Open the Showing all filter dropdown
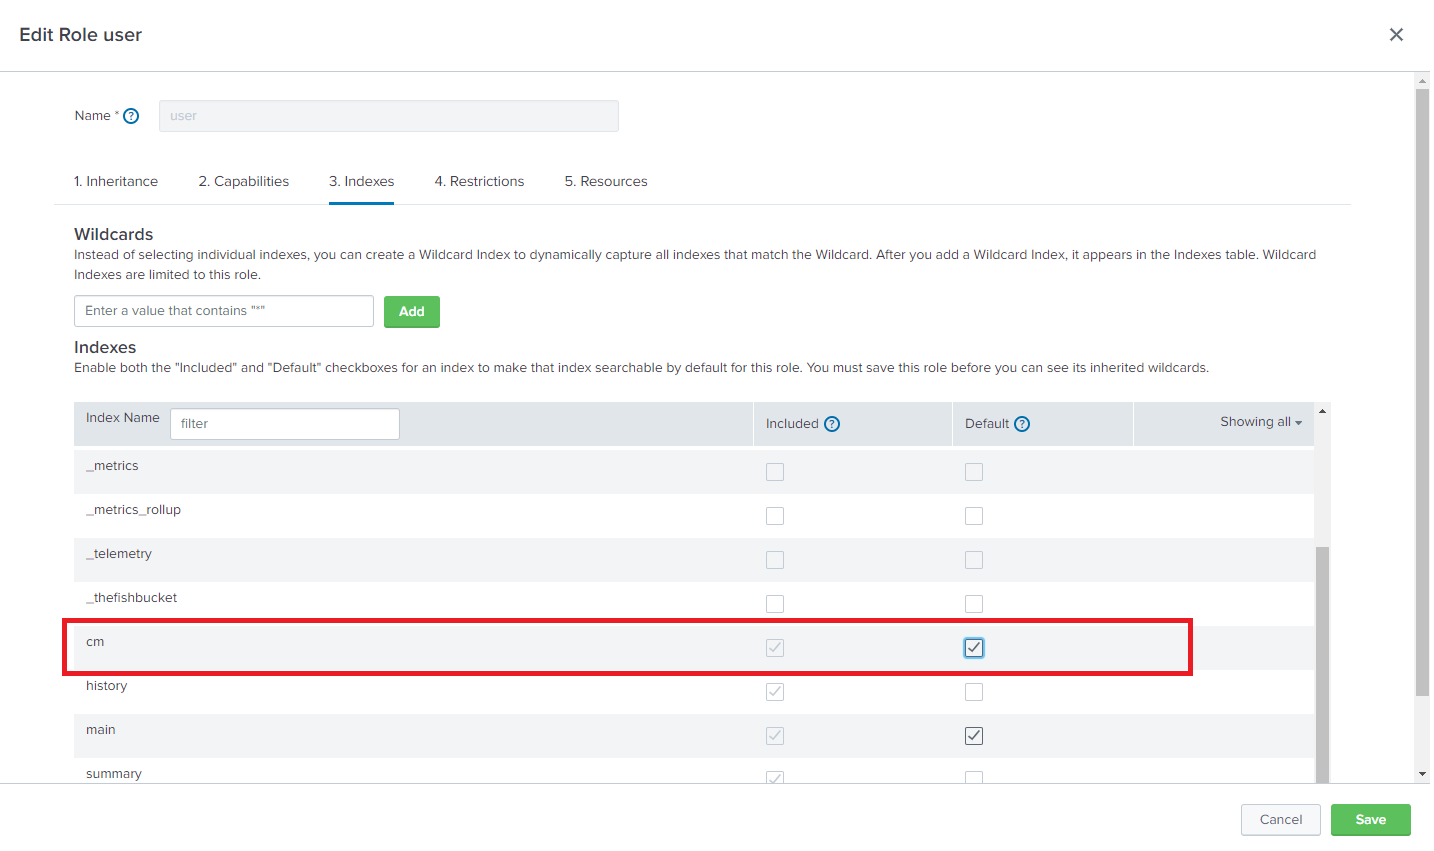The height and width of the screenshot is (851, 1434). point(1259,421)
